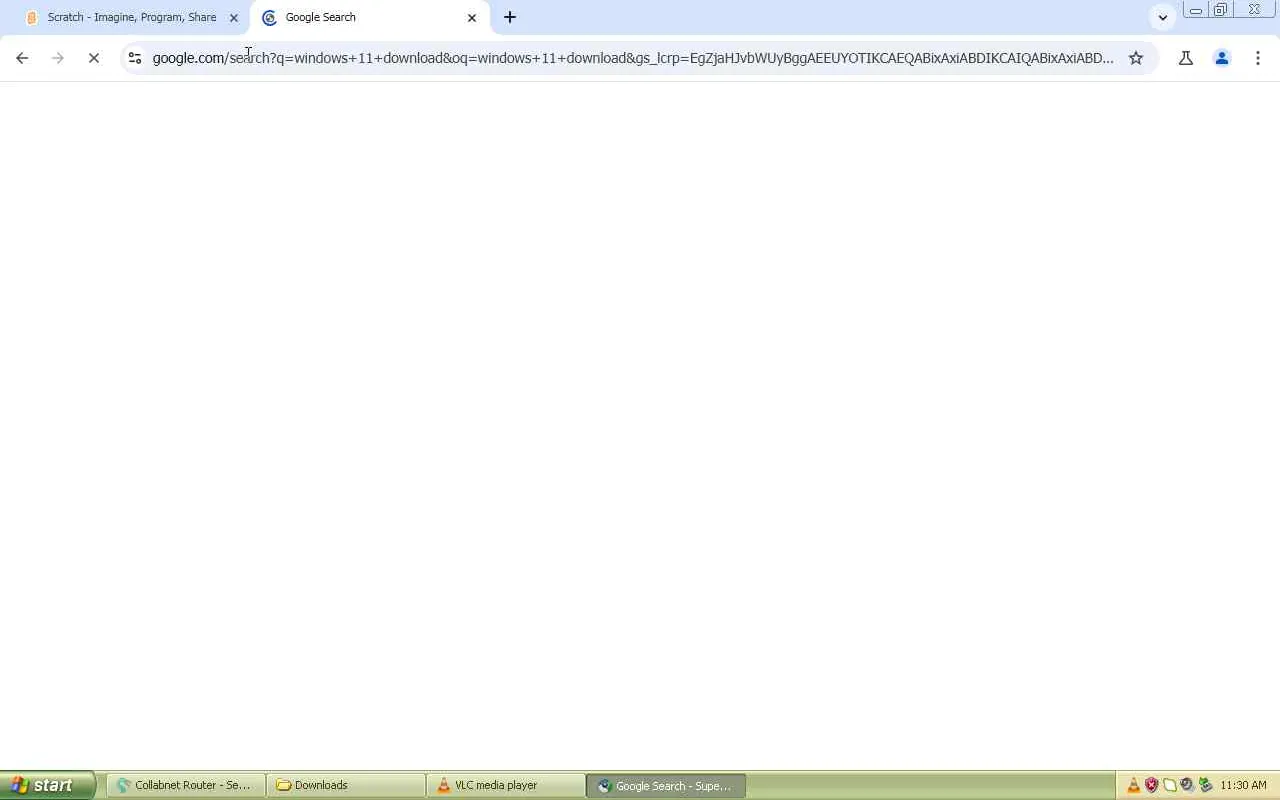1280x800 pixels.
Task: Click the 11:30 AM system clock
Action: [1243, 785]
